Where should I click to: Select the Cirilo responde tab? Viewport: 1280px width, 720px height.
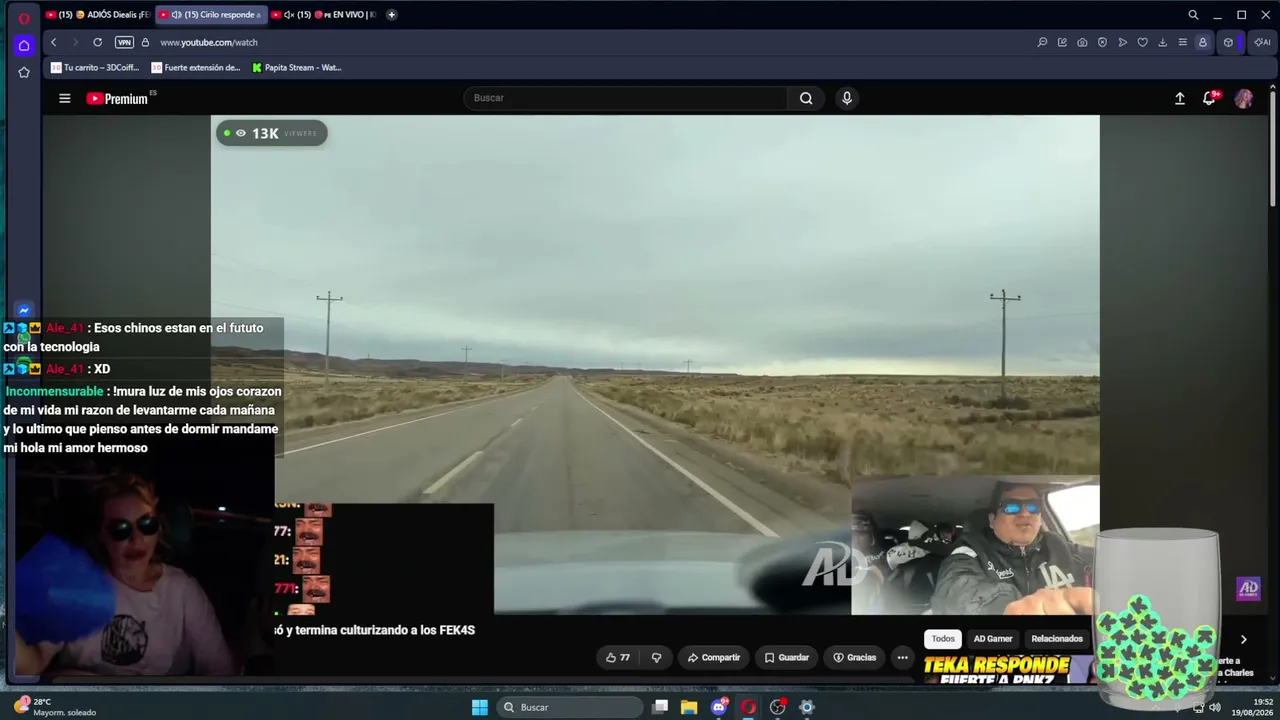point(211,15)
